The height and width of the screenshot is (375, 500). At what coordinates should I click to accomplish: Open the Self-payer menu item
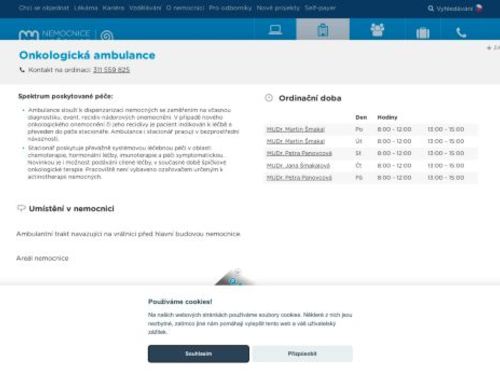[x=320, y=8]
